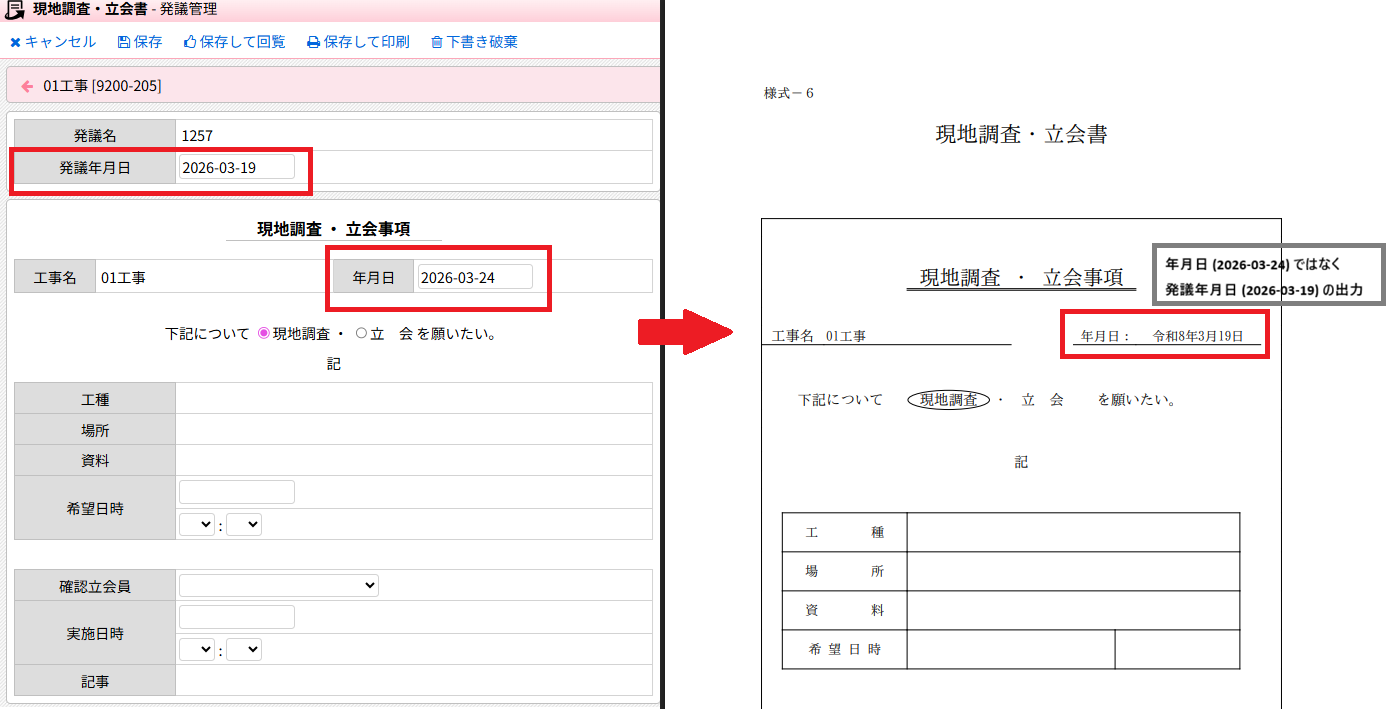Screen dimensions: 1389x709
Task: Click the printer 保存して印刷 icon
Action: click(x=313, y=42)
